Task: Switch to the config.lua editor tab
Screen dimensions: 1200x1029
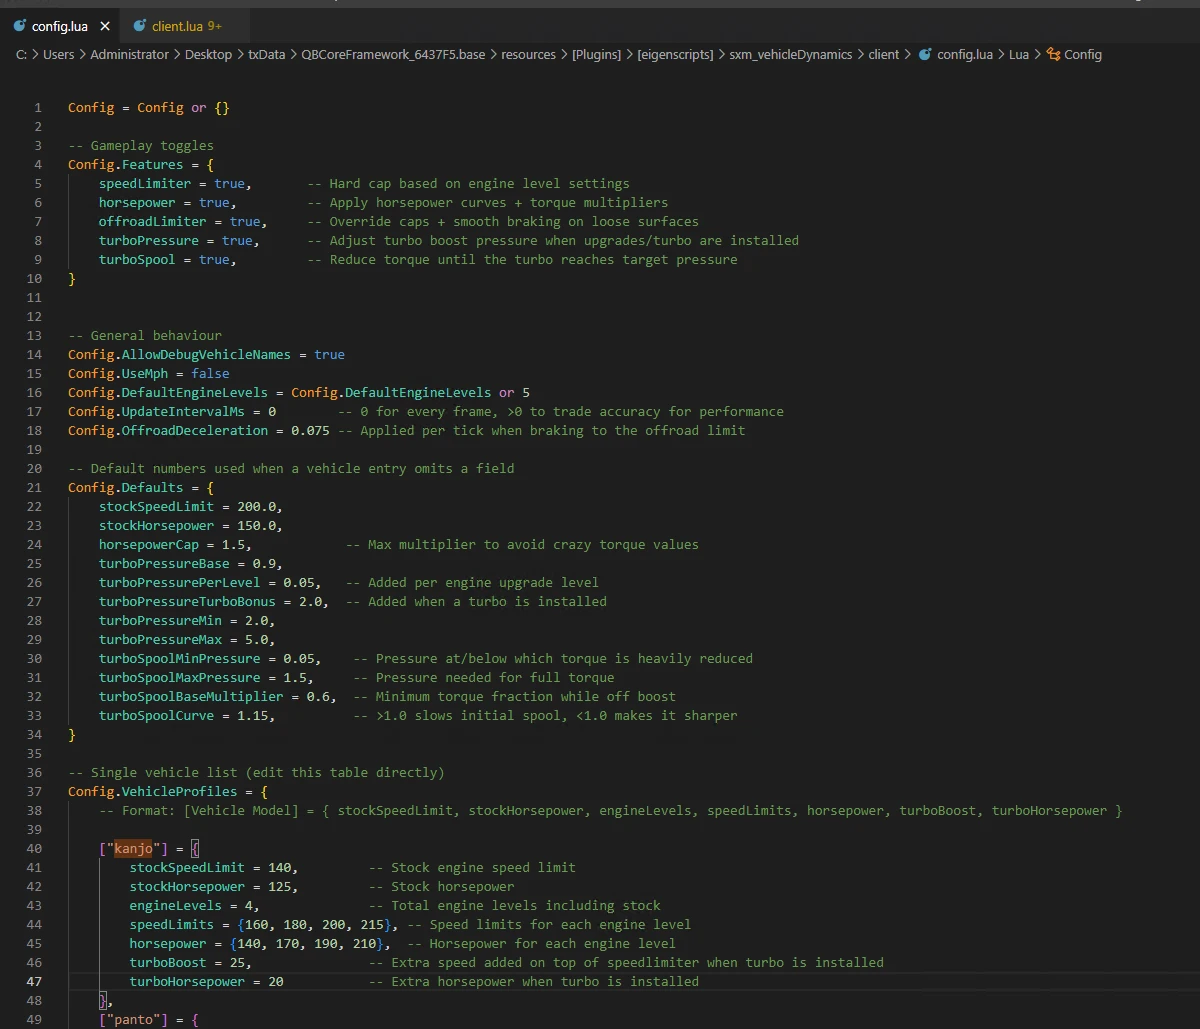Action: [x=59, y=26]
